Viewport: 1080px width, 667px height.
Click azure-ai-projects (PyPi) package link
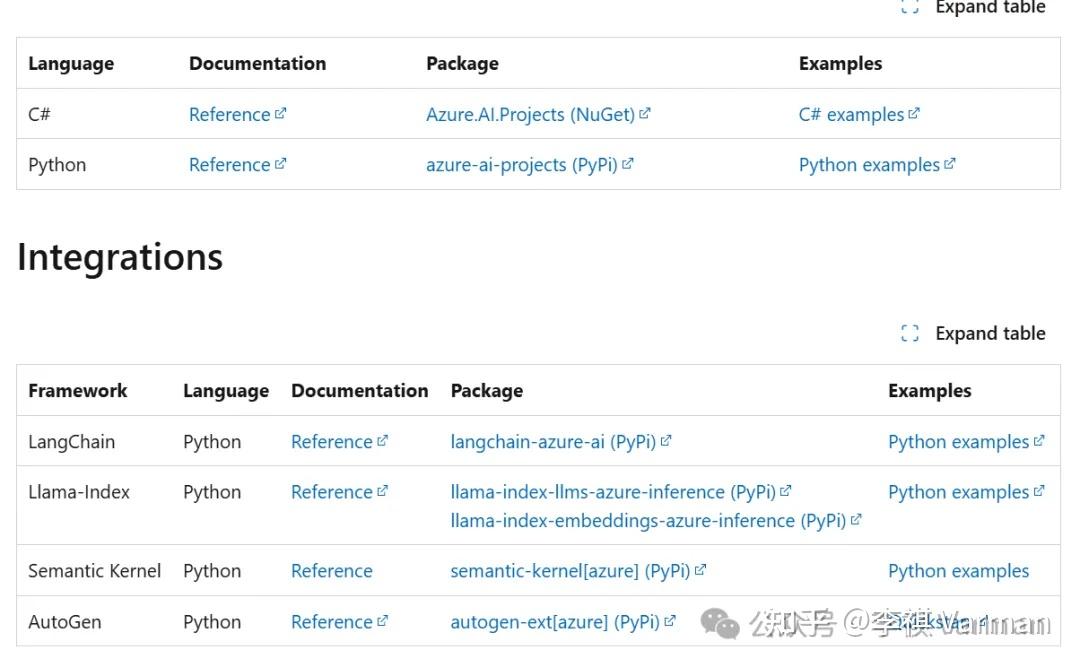(x=521, y=164)
